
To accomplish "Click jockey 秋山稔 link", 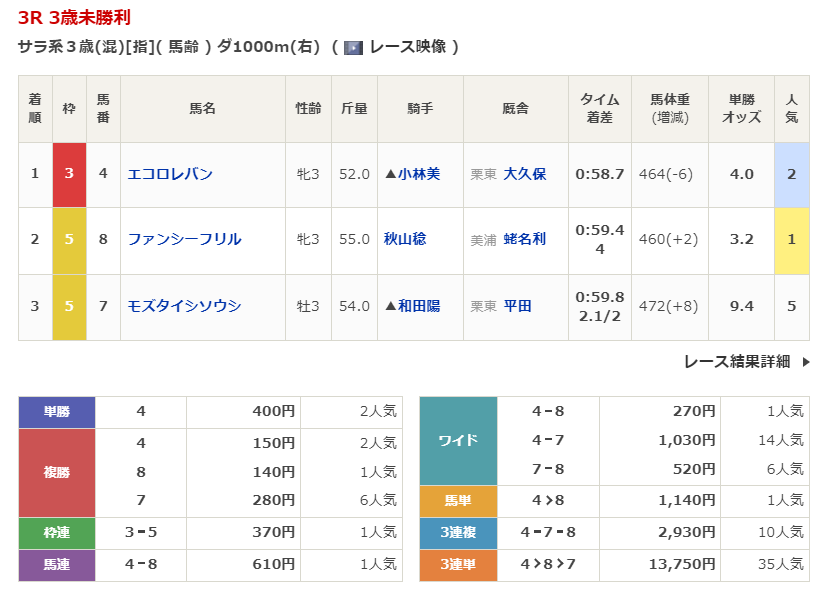I will pos(405,239).
